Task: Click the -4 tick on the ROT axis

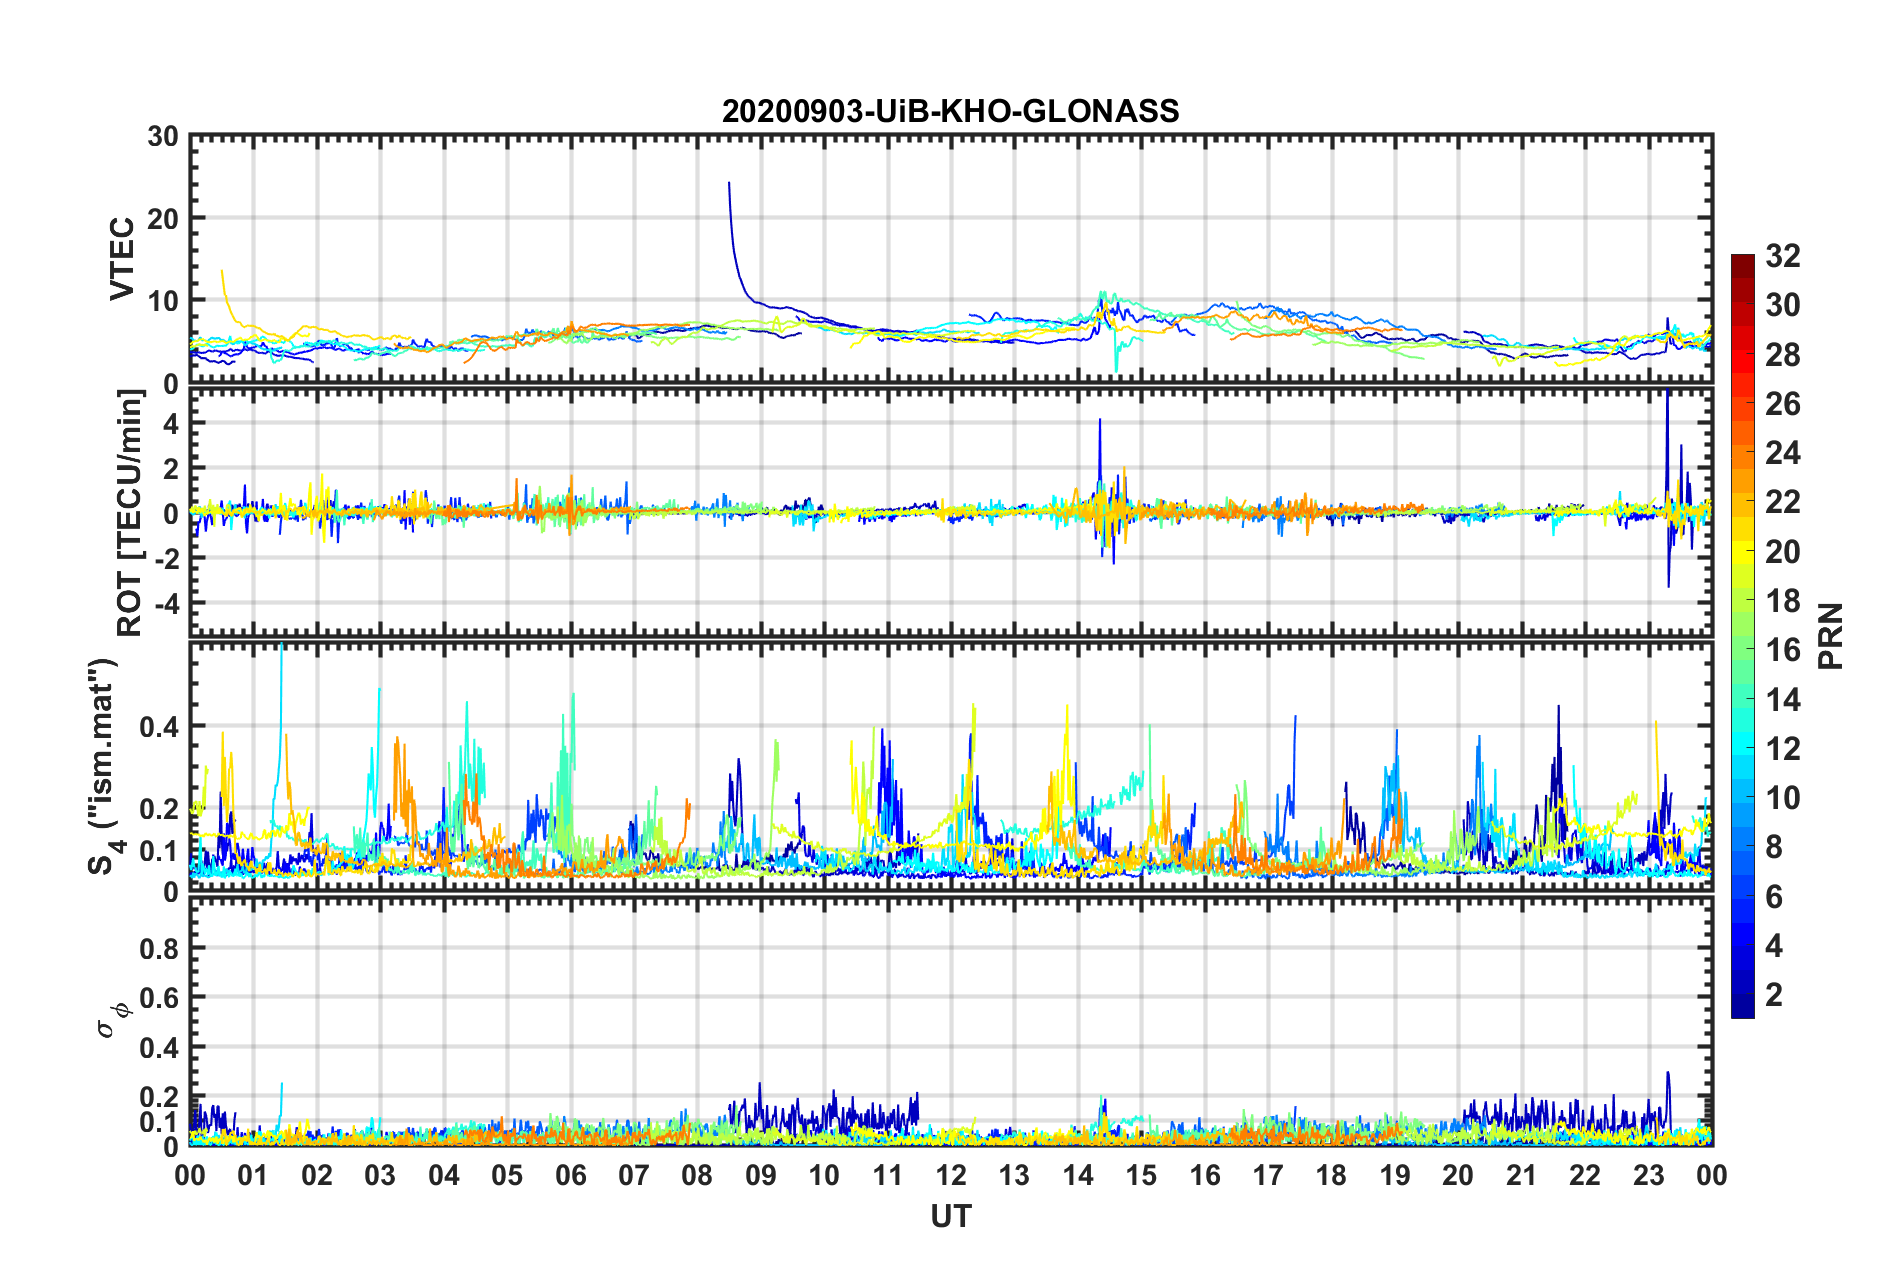Action: click(168, 603)
